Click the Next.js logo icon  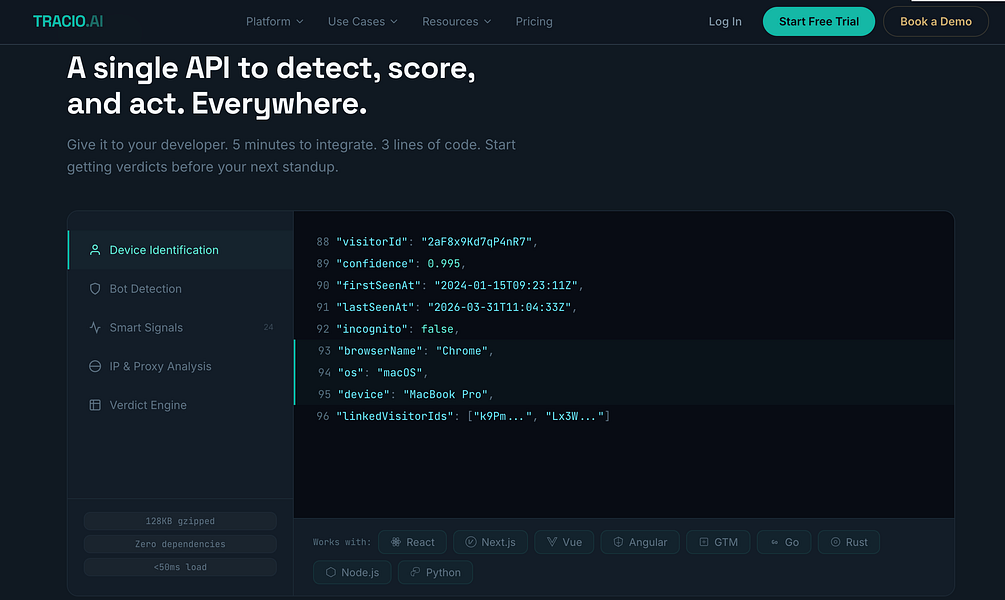click(x=470, y=542)
